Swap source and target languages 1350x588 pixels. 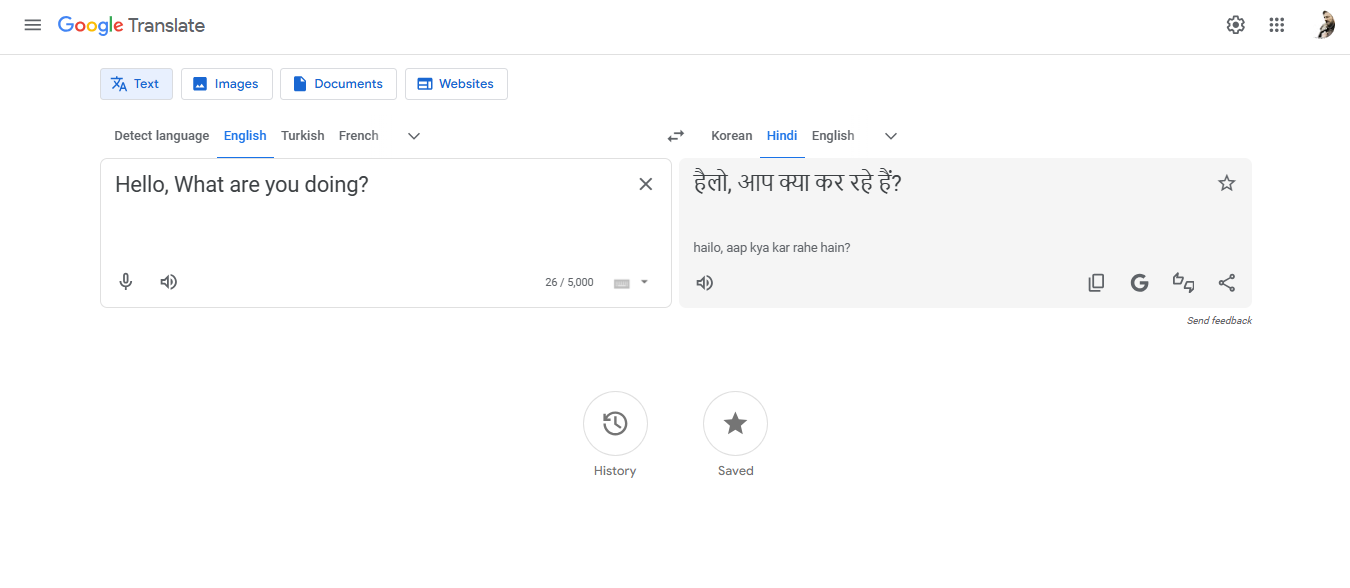coord(676,136)
